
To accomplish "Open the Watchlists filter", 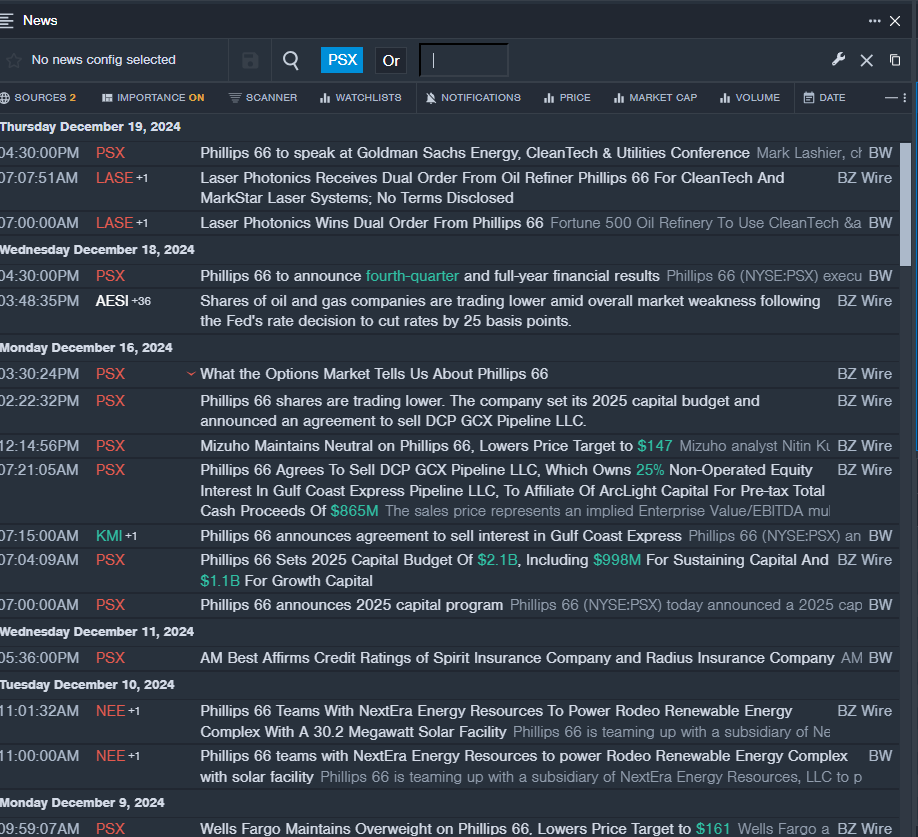I will [x=360, y=98].
